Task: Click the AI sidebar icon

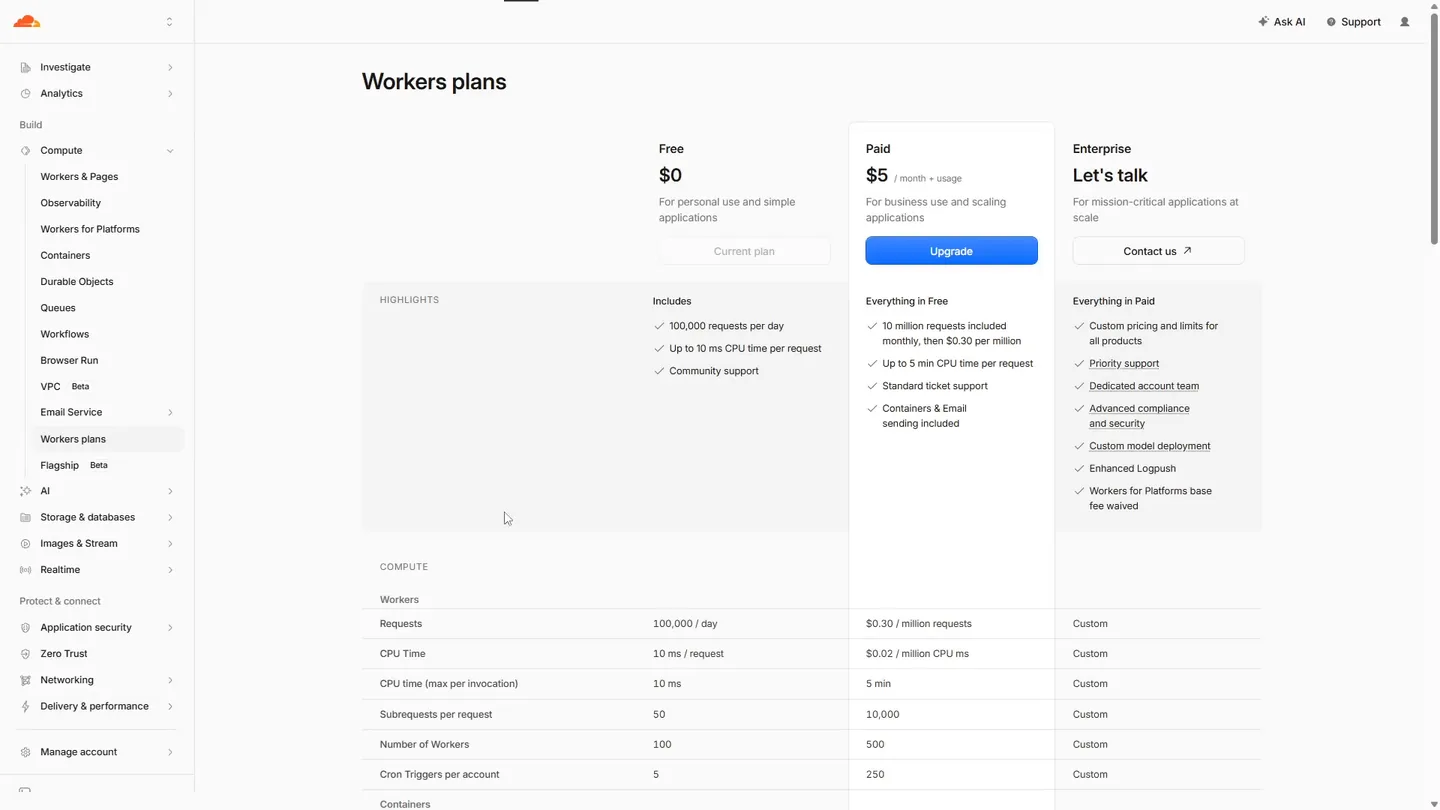Action: pyautogui.click(x=25, y=491)
